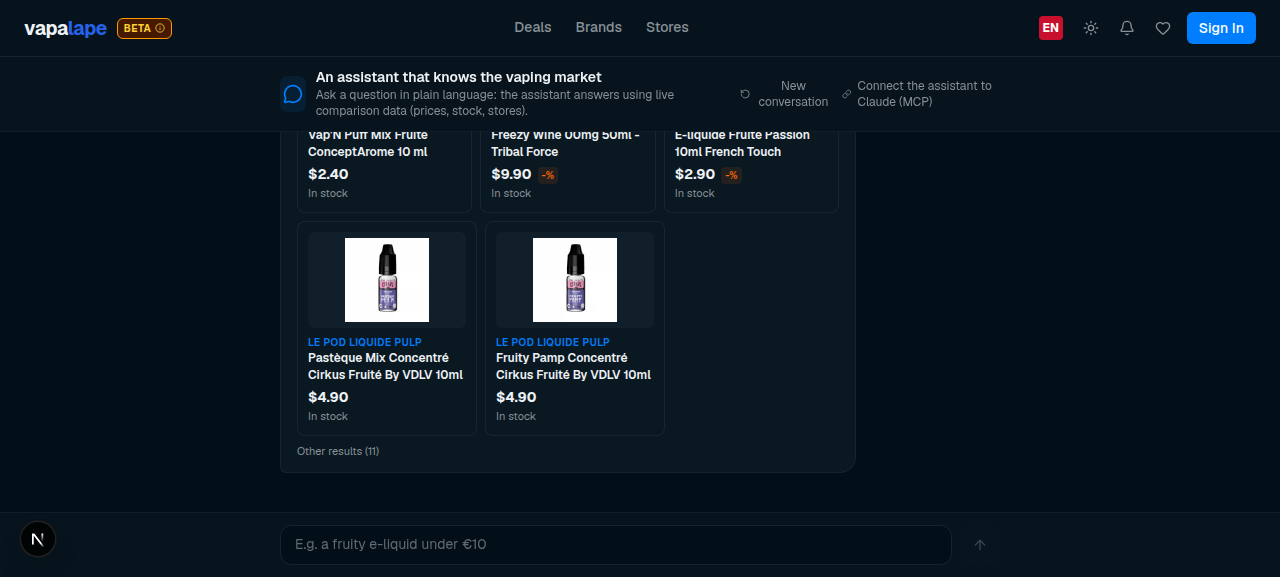
Task: Click the send arrow button
Action: (x=980, y=545)
